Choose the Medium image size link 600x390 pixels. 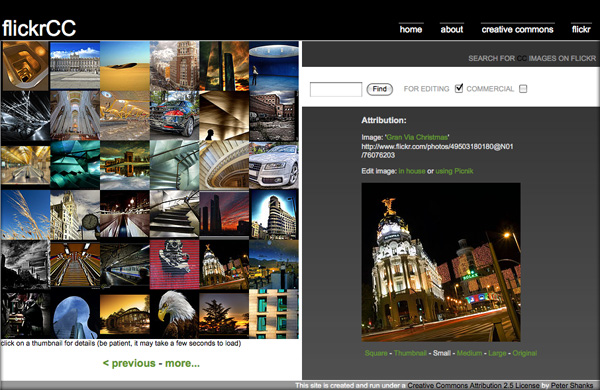point(469,353)
